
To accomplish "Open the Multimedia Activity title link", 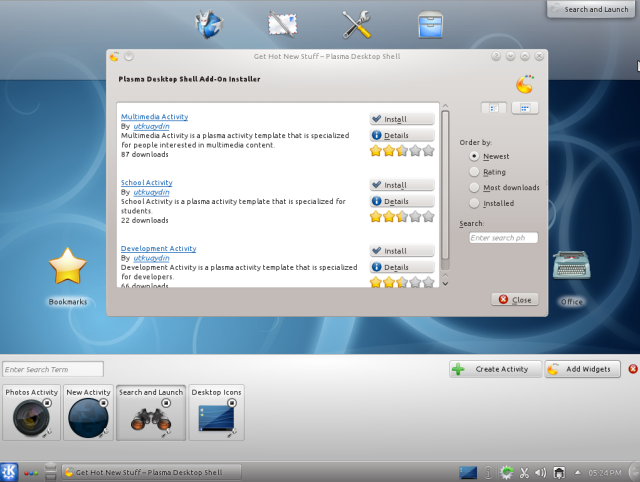I will [x=154, y=117].
